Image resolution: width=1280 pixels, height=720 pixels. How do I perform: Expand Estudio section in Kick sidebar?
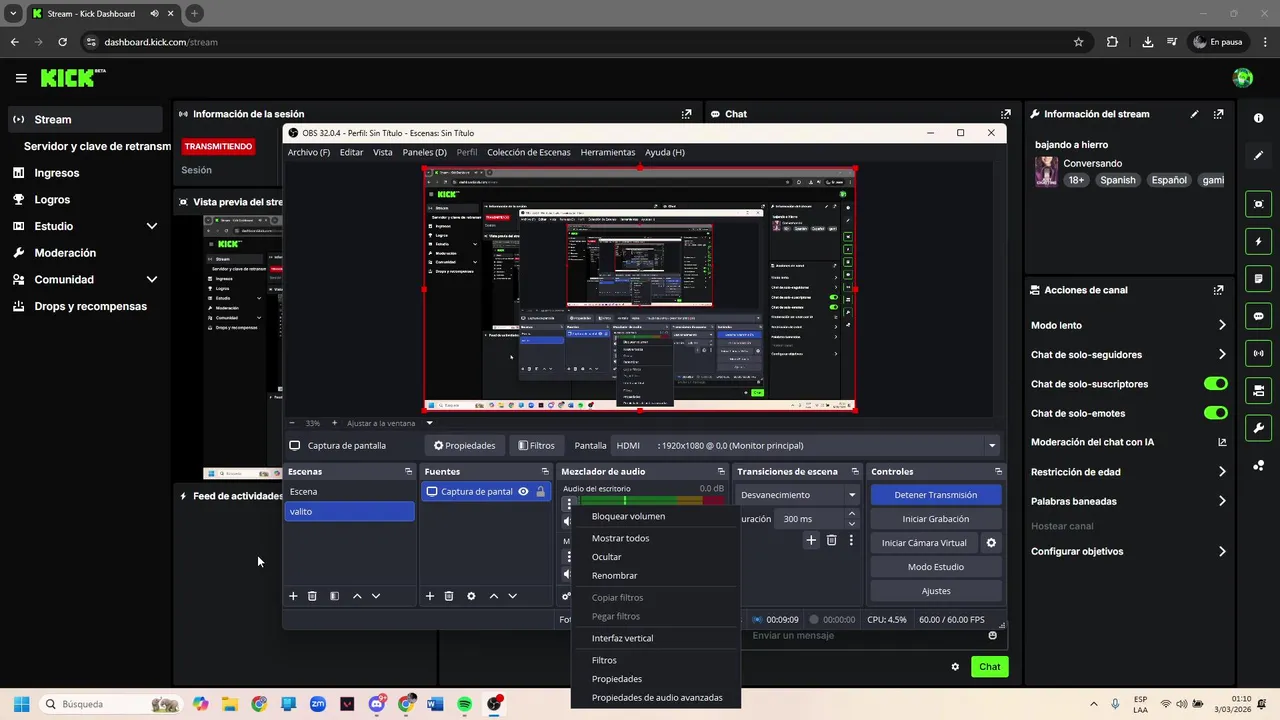152,226
